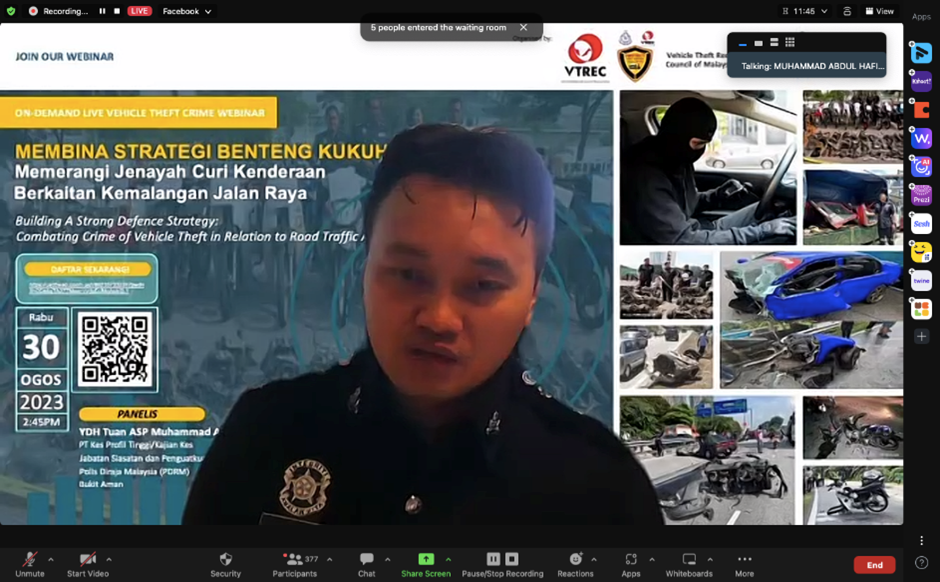
Task: Open the More menu in the toolbar
Action: click(744, 564)
